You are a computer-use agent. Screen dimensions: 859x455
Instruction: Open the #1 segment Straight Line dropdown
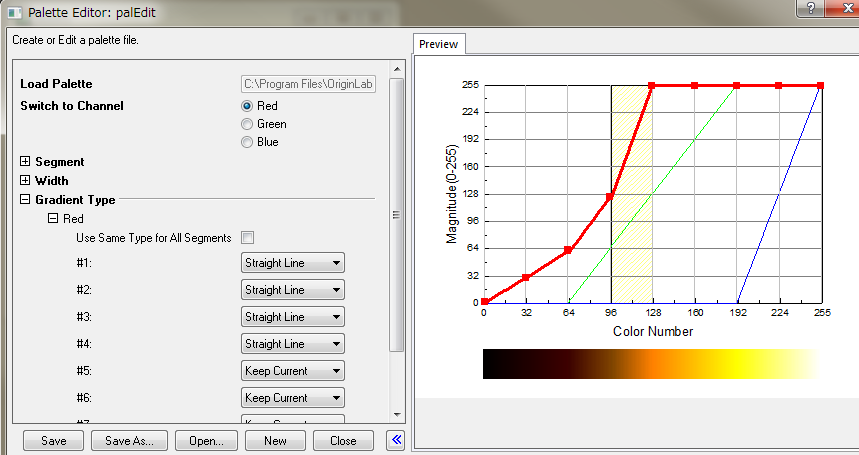(x=293, y=263)
